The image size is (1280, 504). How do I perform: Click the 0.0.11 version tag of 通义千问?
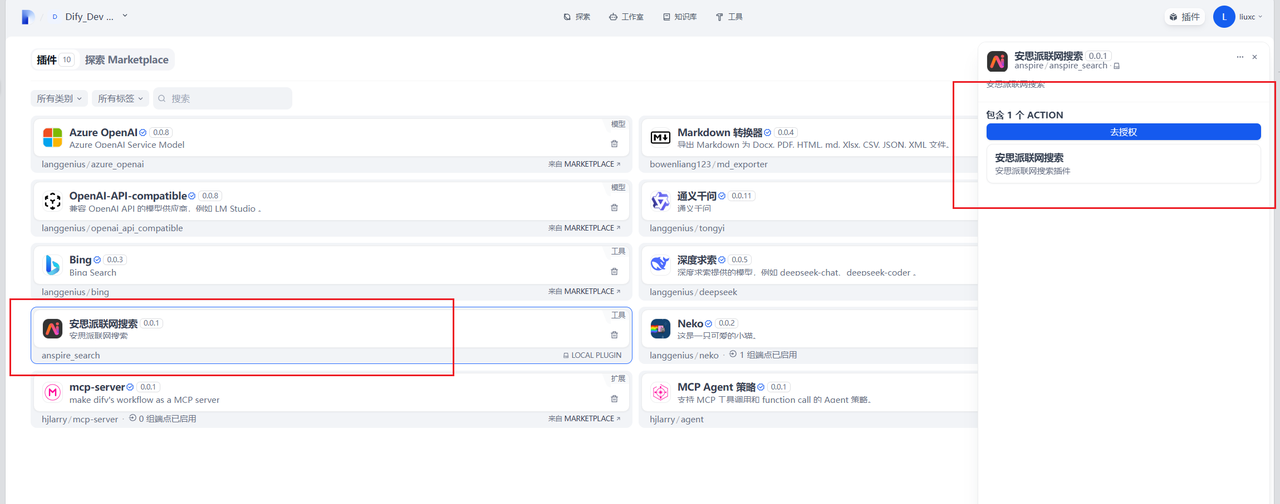pyautogui.click(x=741, y=196)
